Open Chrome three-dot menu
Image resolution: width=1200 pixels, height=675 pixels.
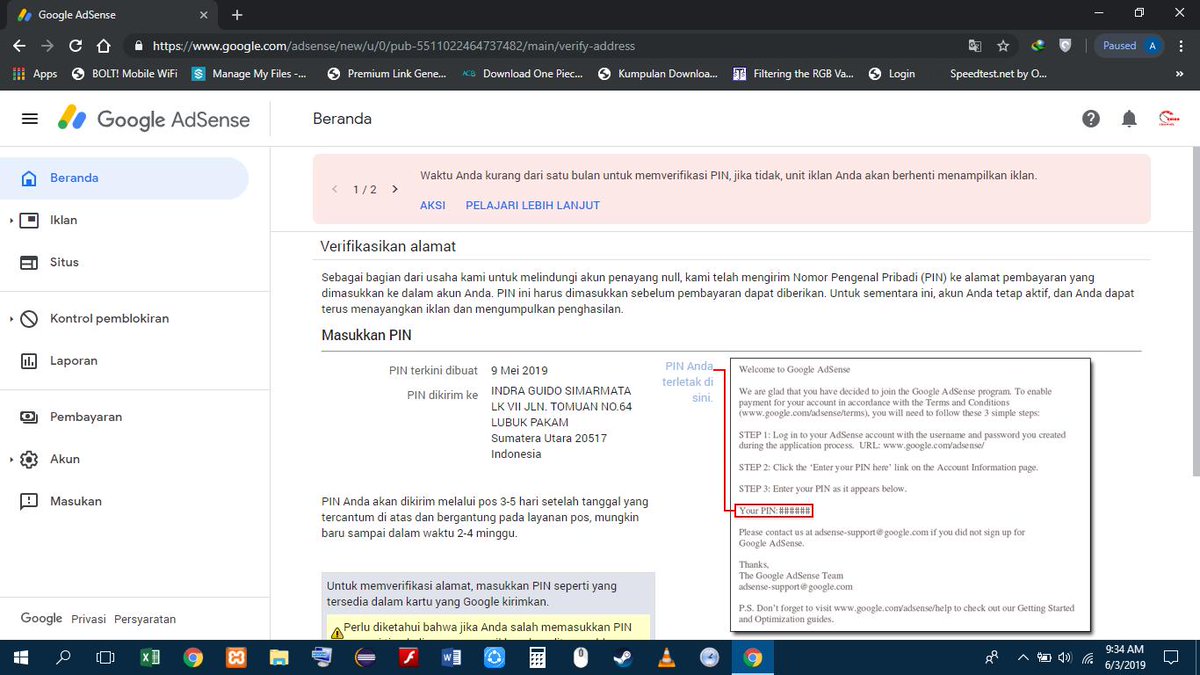pyautogui.click(x=1183, y=46)
